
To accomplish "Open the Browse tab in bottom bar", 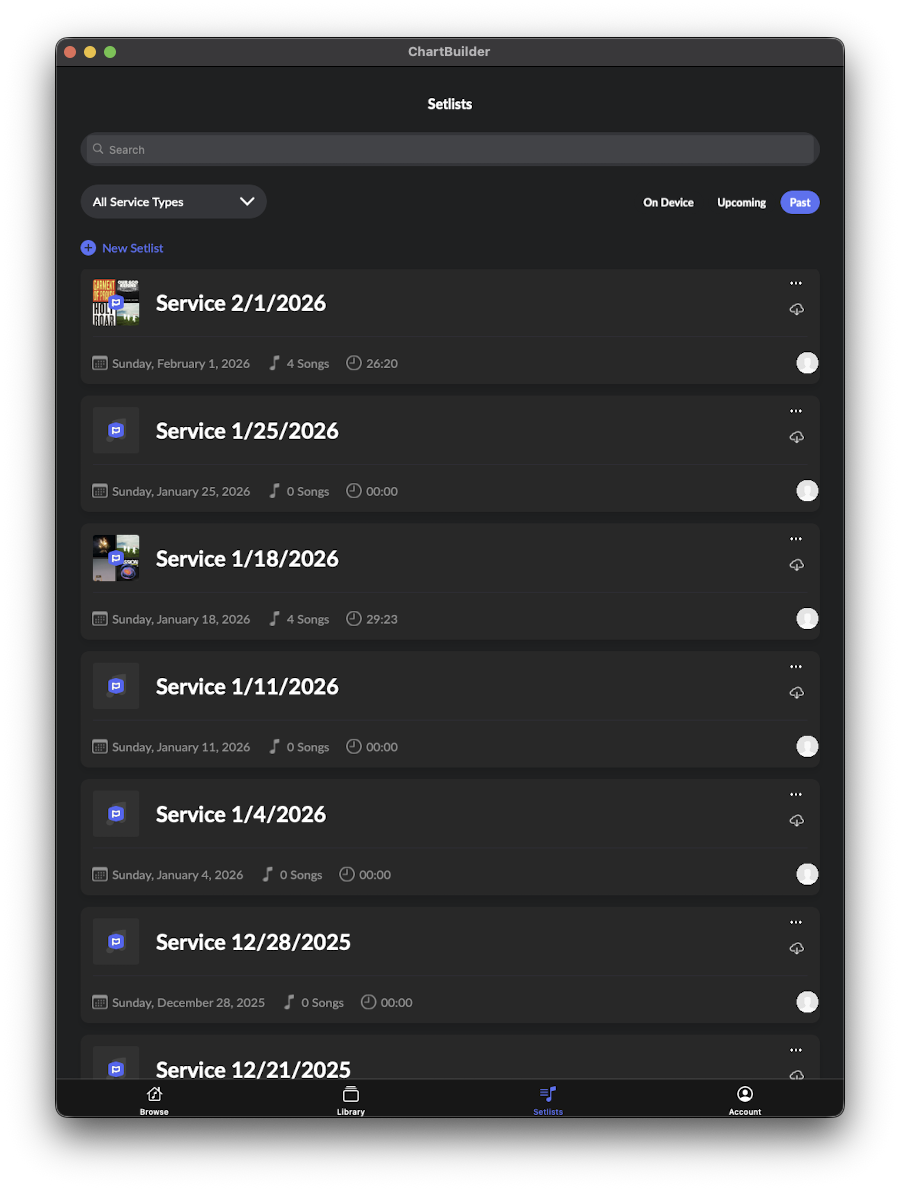I will (154, 1100).
